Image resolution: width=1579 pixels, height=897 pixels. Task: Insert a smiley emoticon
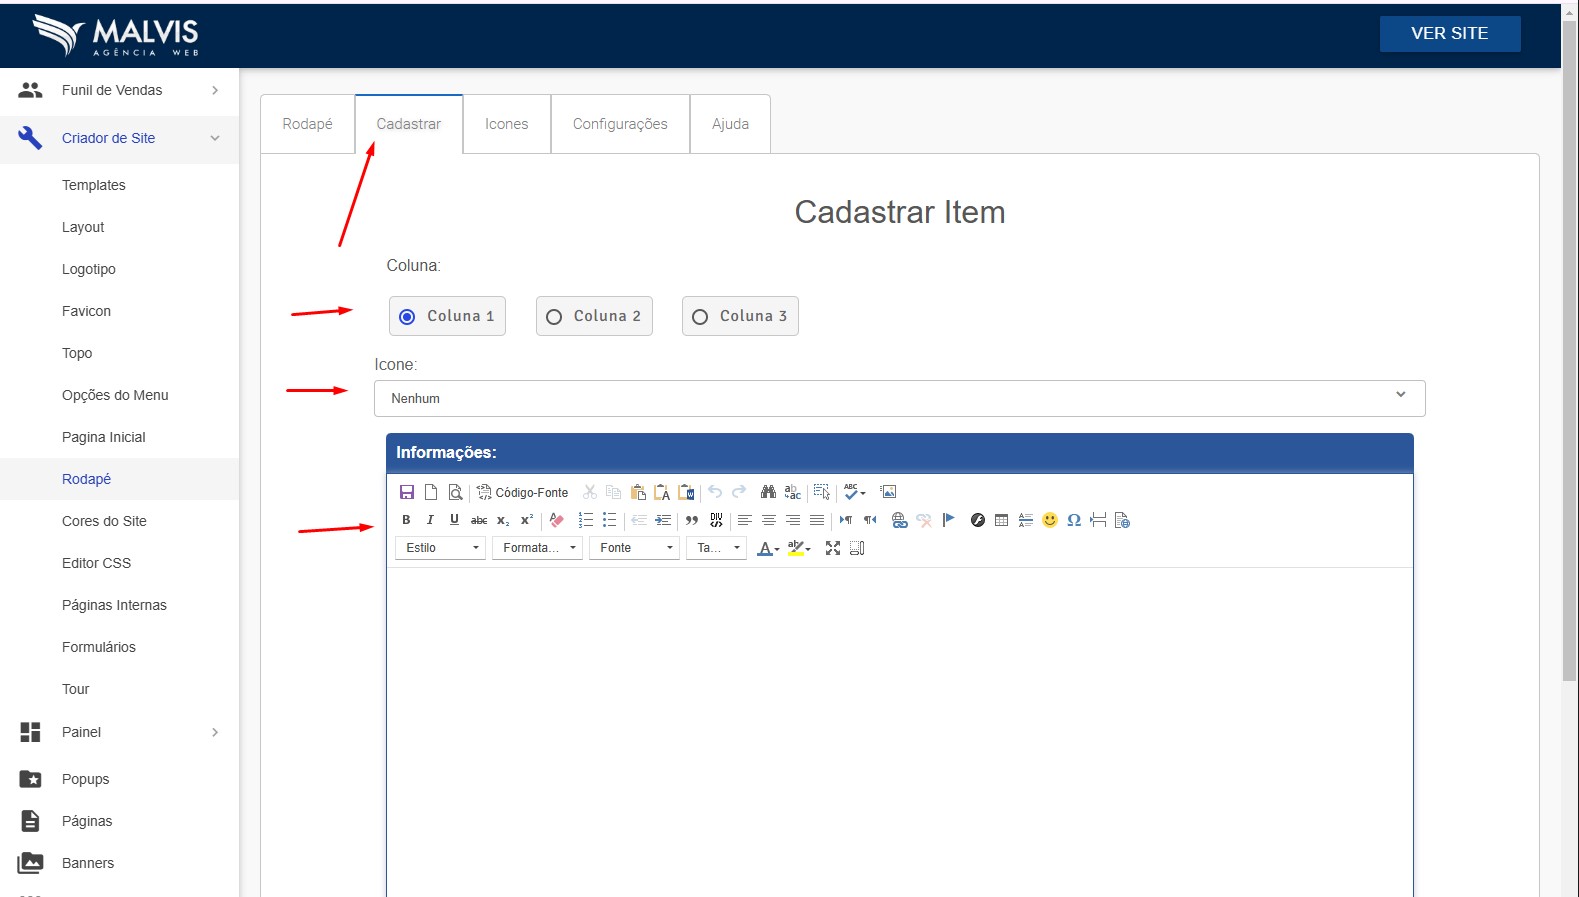(1050, 520)
